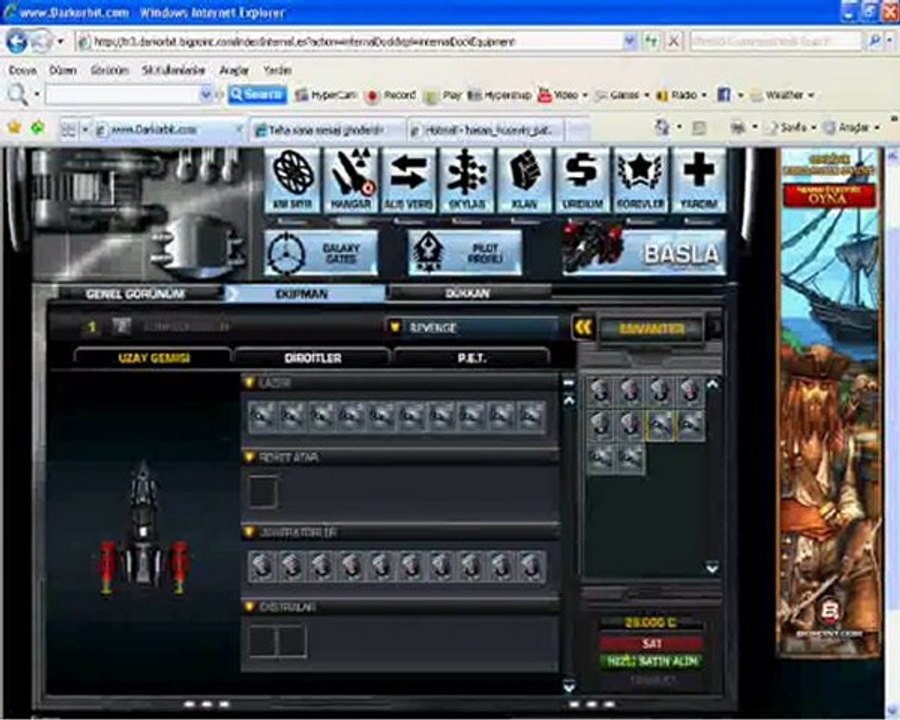Stop page loading with the X icon
900x720 pixels.
(674, 41)
